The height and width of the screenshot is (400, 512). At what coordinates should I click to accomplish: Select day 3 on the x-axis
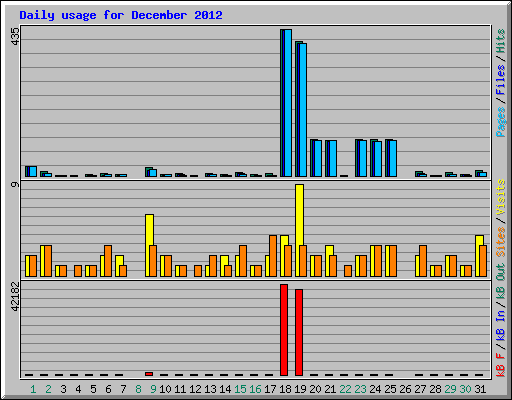pos(63,389)
